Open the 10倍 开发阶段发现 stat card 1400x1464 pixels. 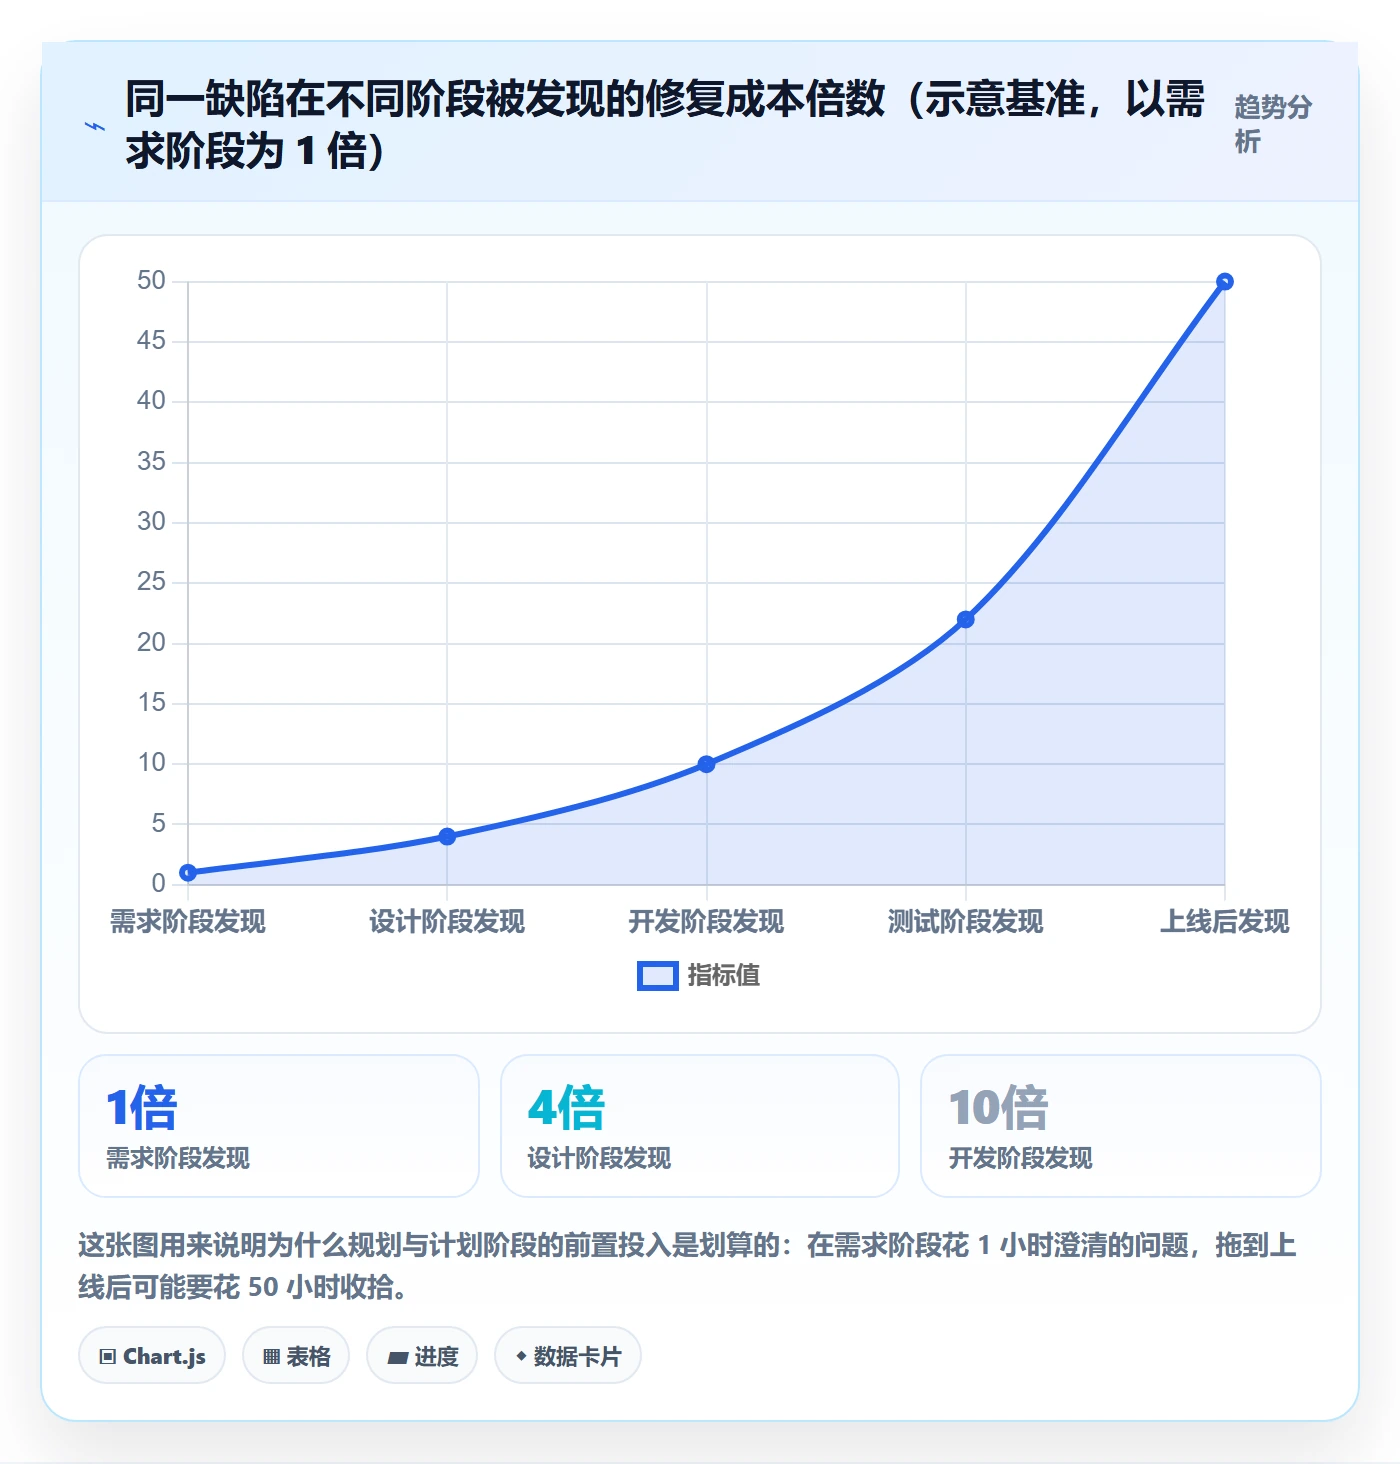click(x=1121, y=1126)
